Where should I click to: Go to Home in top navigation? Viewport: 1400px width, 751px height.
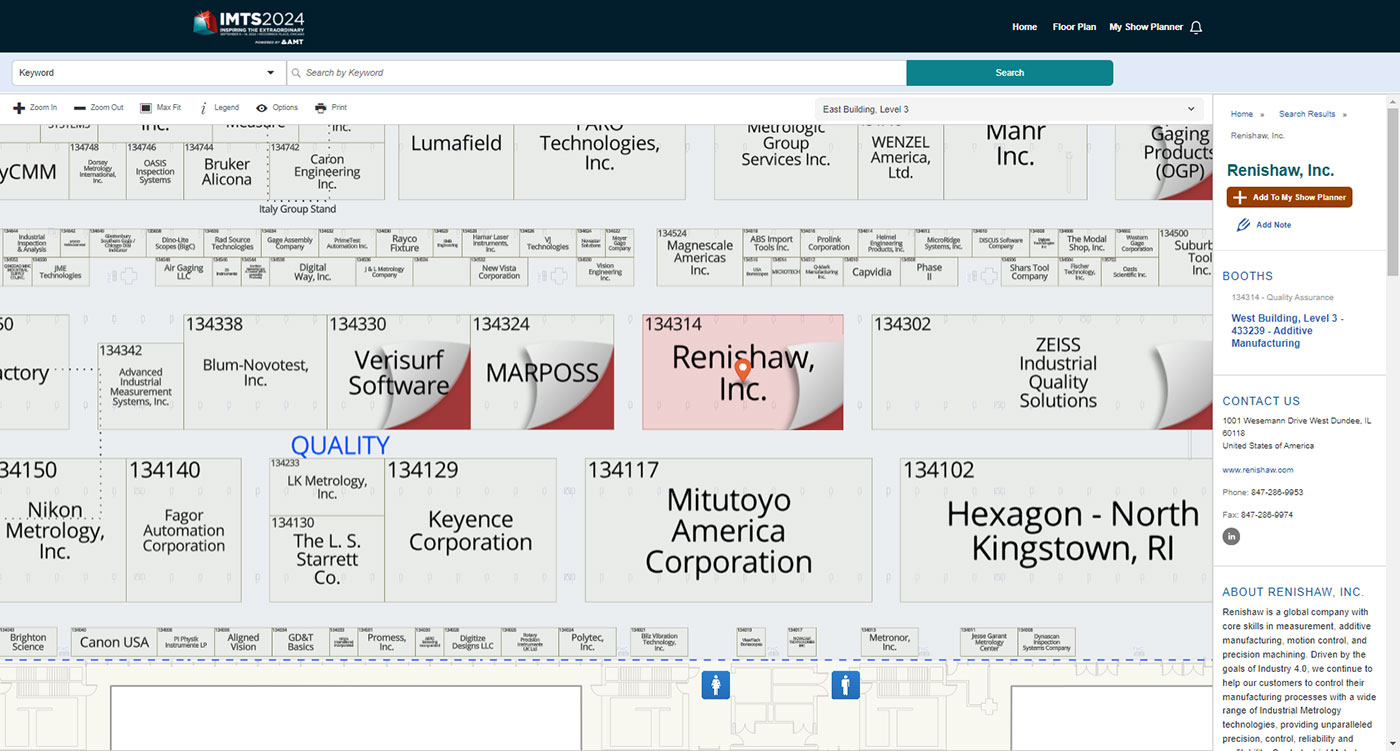click(x=1024, y=27)
